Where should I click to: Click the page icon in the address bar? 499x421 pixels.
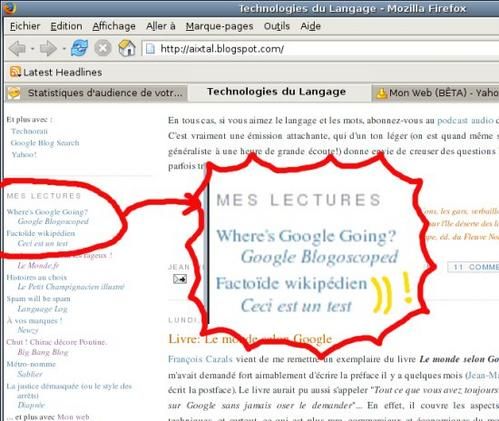(150, 49)
